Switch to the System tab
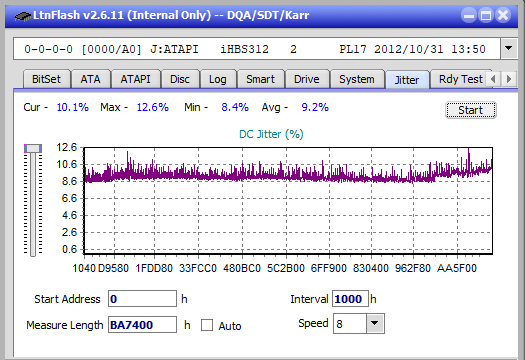This screenshot has width=525, height=360. (357, 79)
